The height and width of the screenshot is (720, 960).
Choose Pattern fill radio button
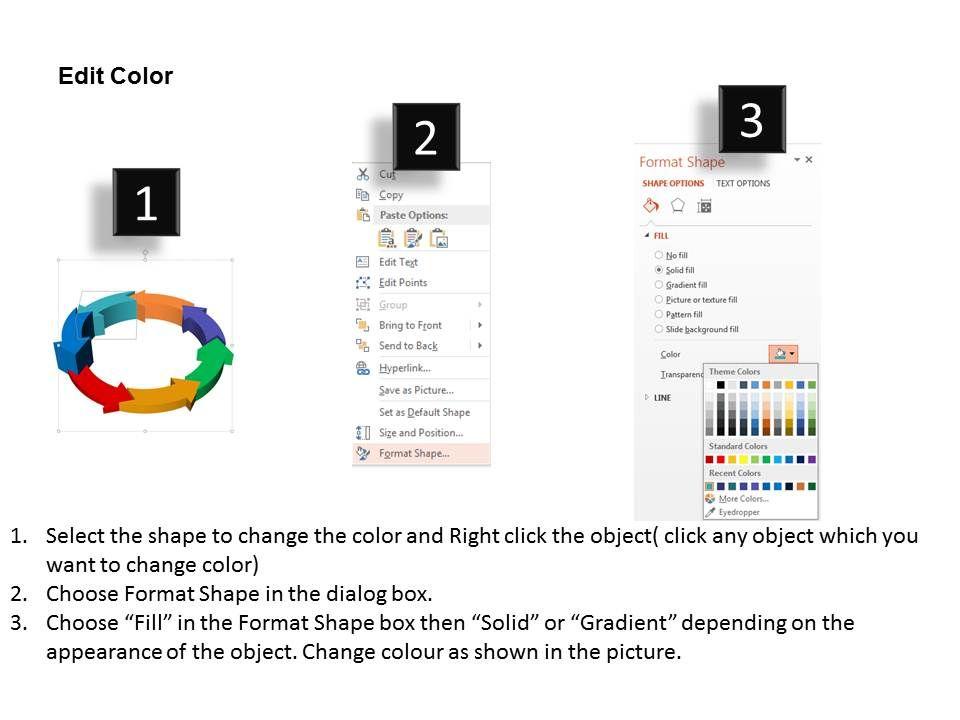coord(658,314)
